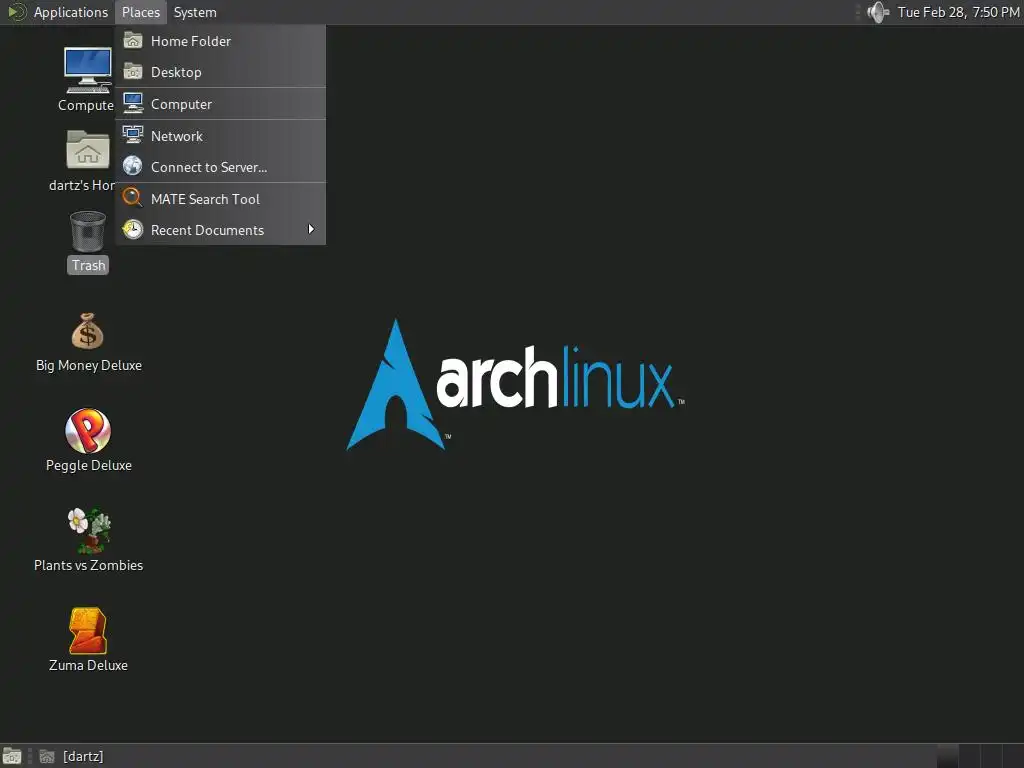Click the clock icon of Recent Documents
1024x768 pixels.
tap(133, 229)
